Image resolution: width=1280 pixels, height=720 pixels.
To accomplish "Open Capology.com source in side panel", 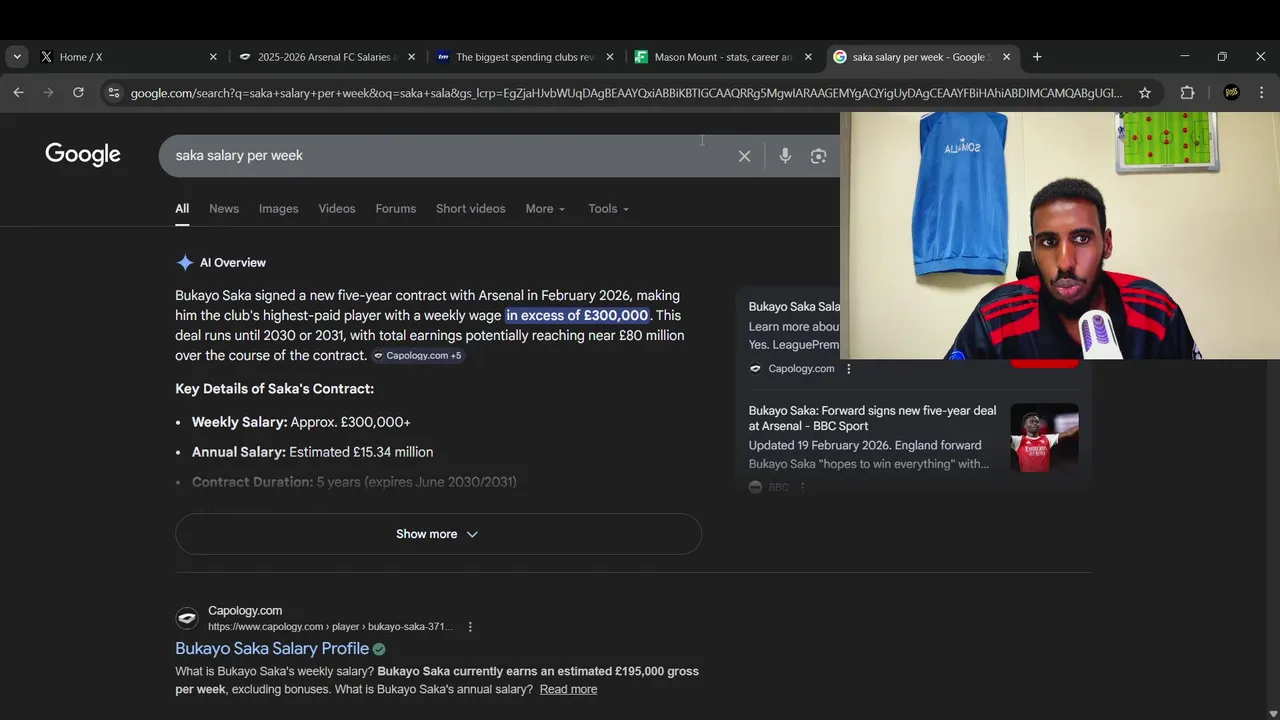I will [x=801, y=369].
